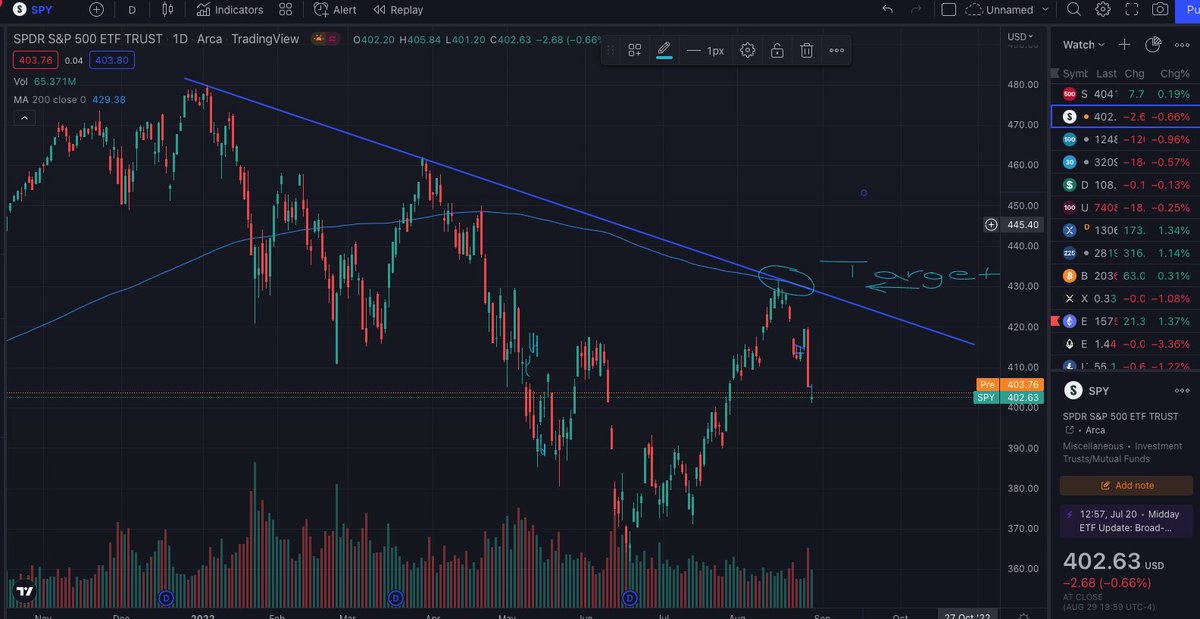
Task: Open watchlist more options menu
Action: (x=1184, y=44)
